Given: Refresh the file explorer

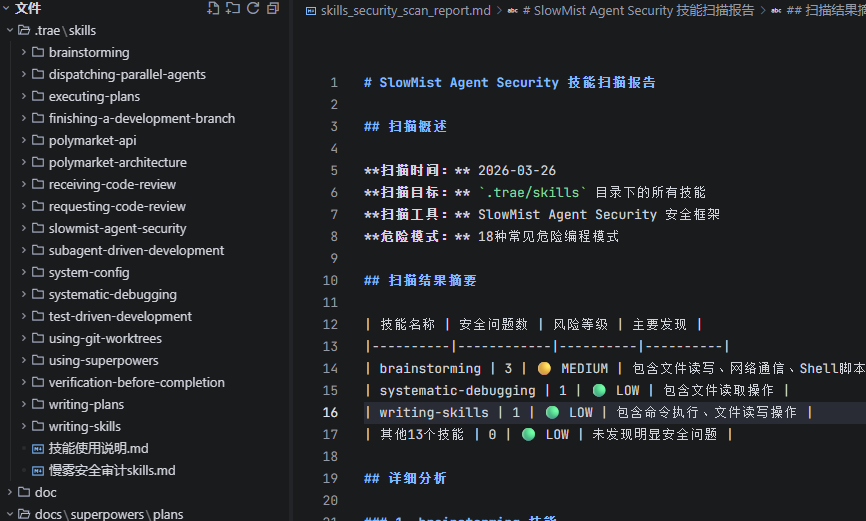Looking at the screenshot, I should point(253,8).
